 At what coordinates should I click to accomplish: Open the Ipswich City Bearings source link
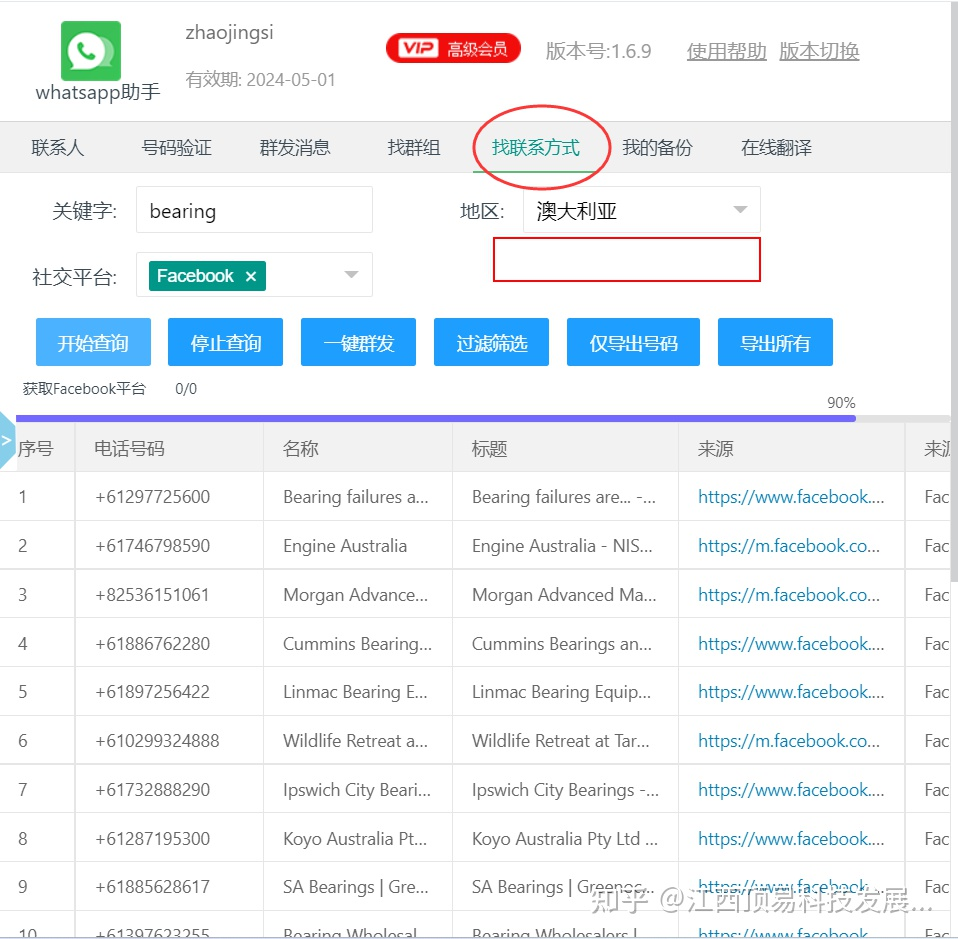tap(791, 789)
